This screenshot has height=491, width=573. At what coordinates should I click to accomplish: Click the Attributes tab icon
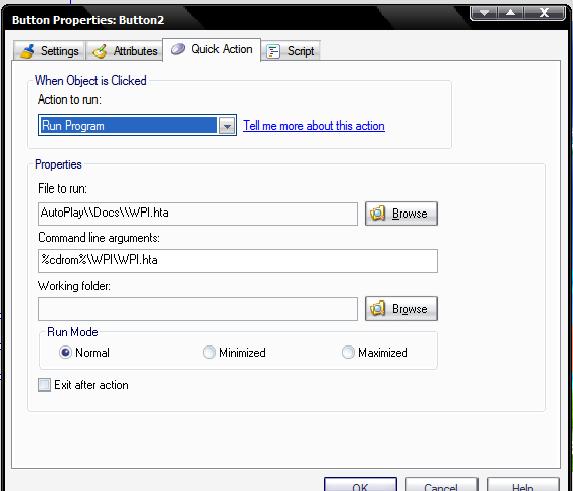[x=100, y=51]
